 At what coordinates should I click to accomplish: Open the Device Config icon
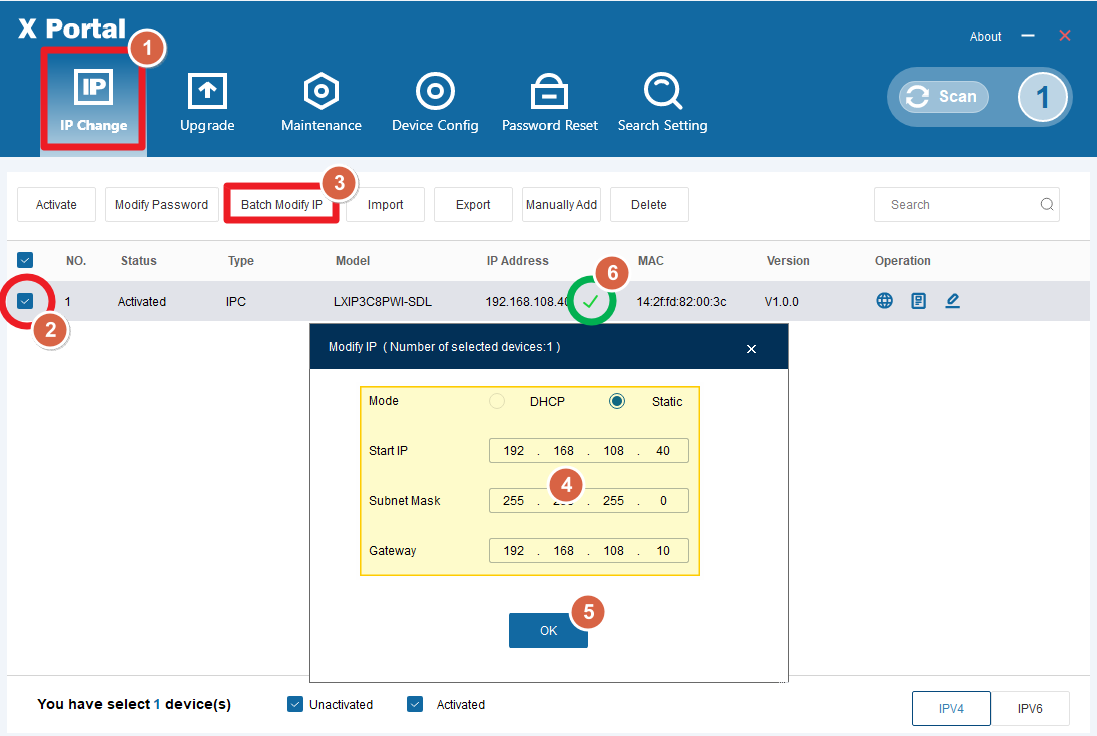(x=435, y=92)
